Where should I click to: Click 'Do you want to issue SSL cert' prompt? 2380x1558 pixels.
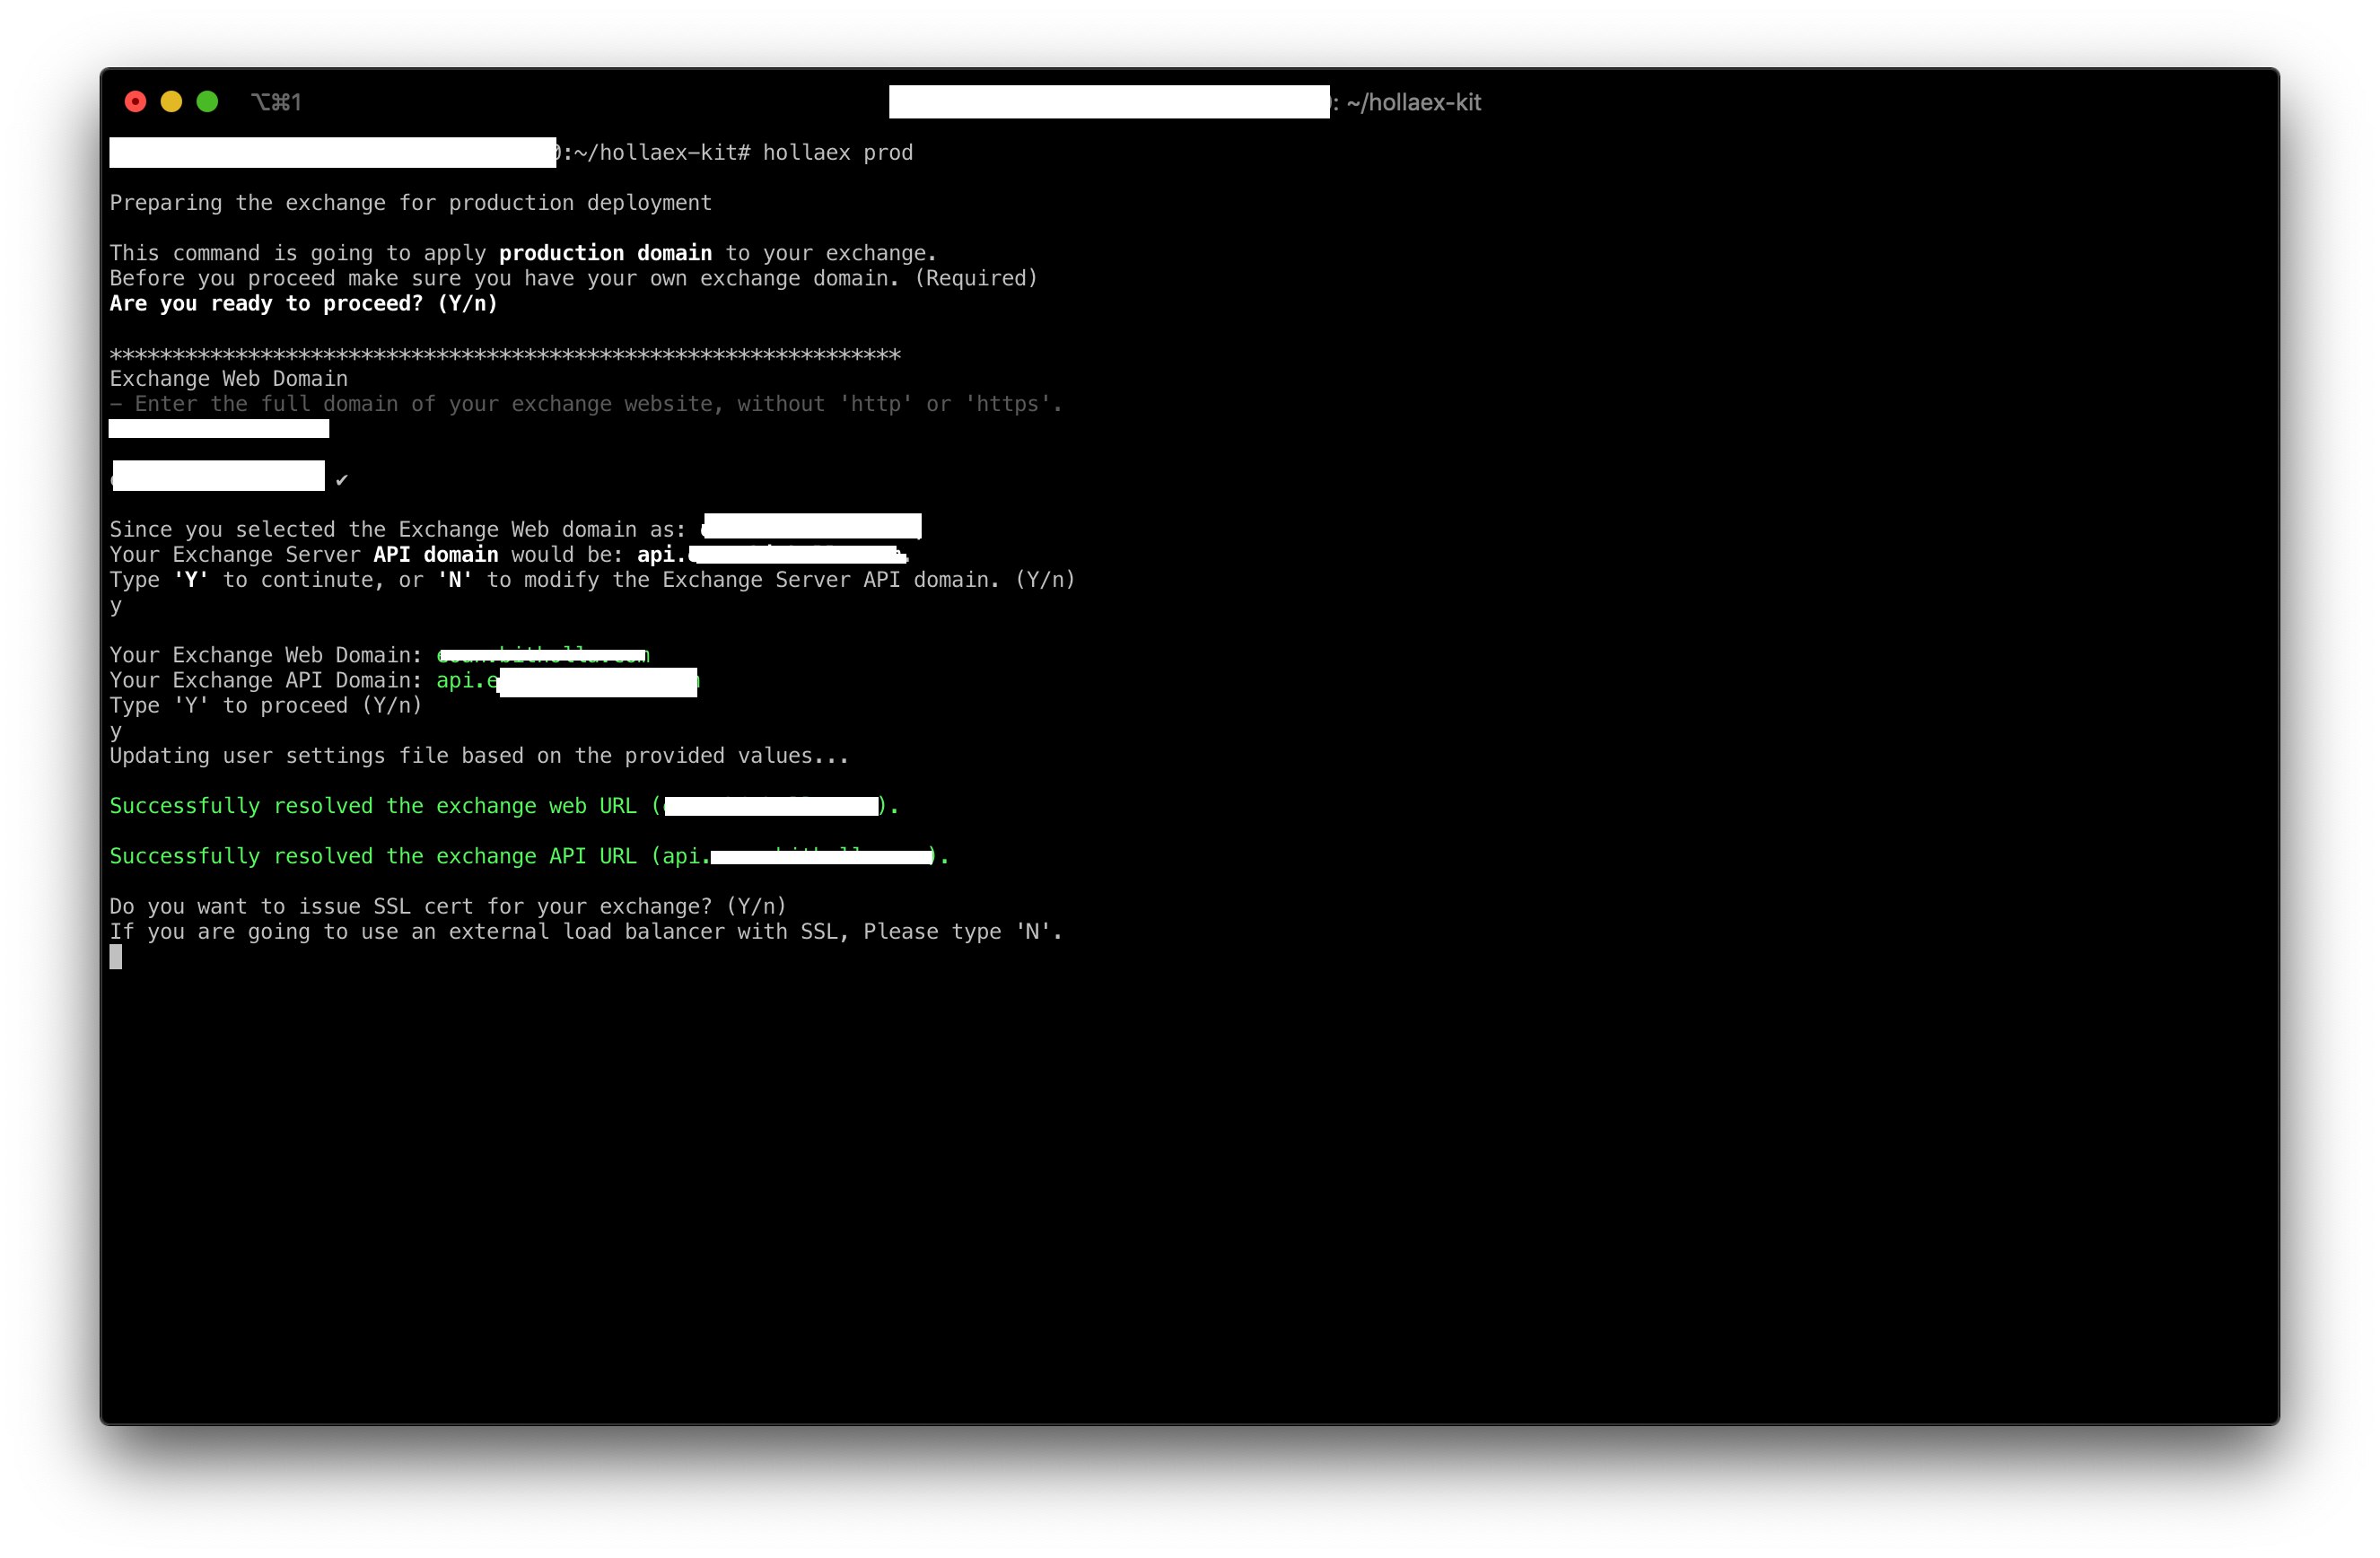[x=448, y=906]
